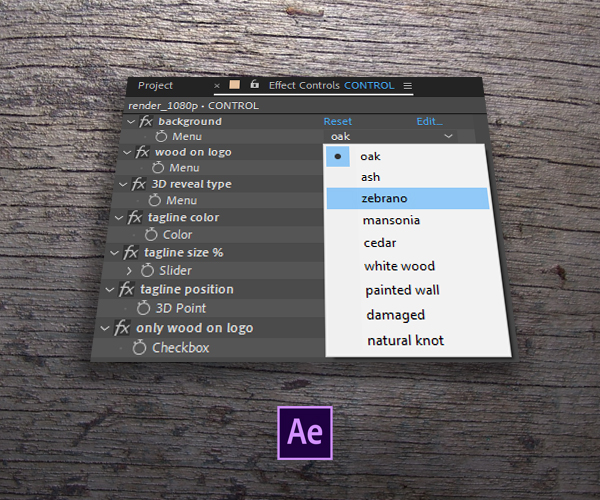Select damaged background option

pos(413,315)
